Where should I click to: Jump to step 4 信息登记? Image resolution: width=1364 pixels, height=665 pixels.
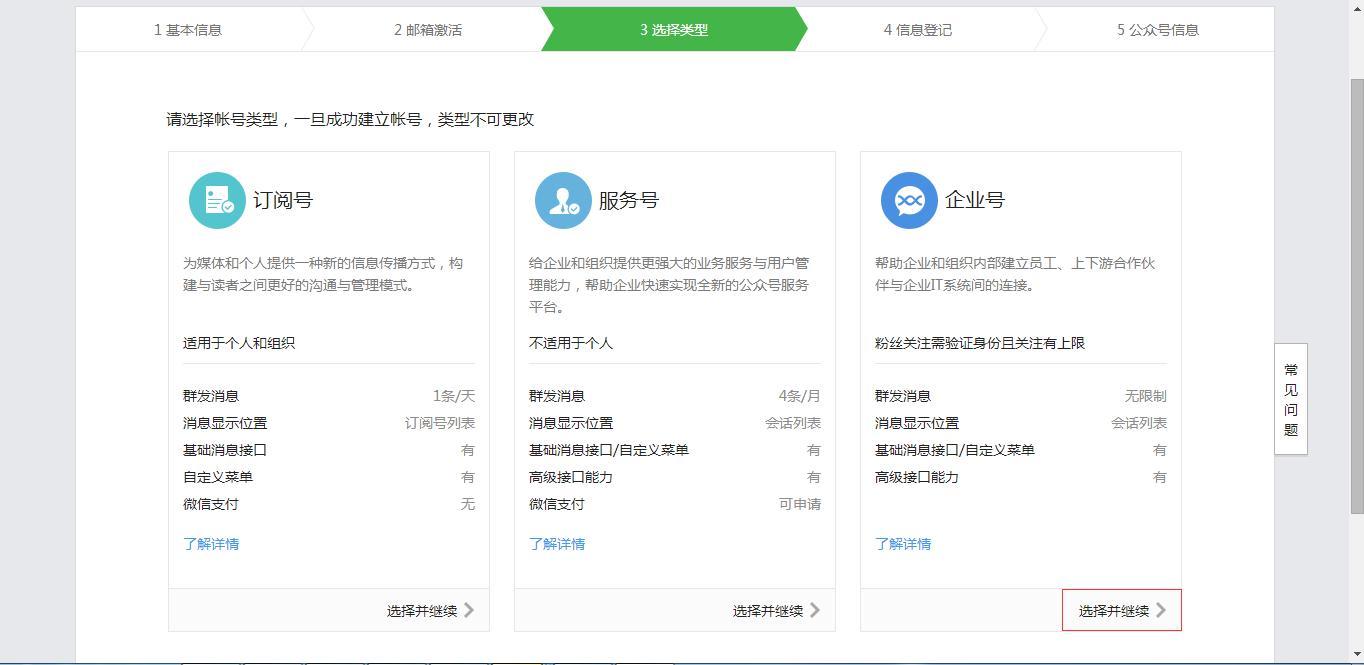coord(918,30)
